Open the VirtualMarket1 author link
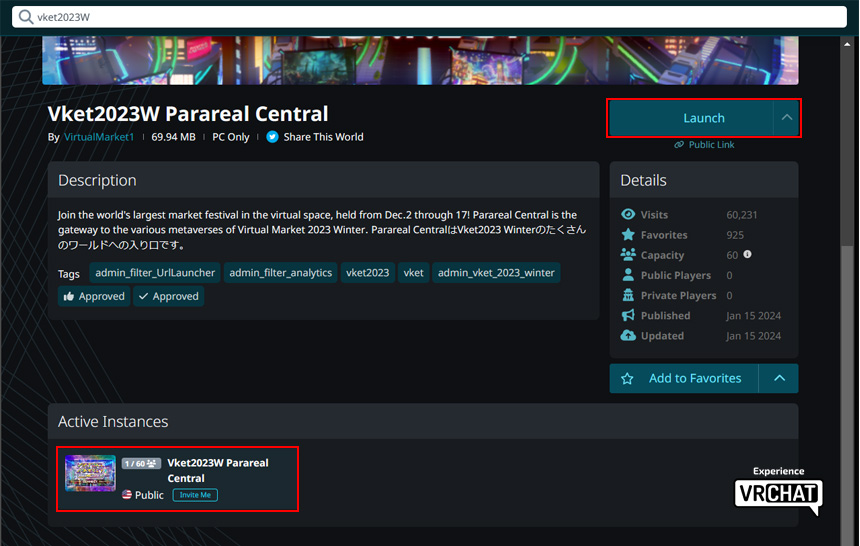860x546 pixels. click(99, 137)
